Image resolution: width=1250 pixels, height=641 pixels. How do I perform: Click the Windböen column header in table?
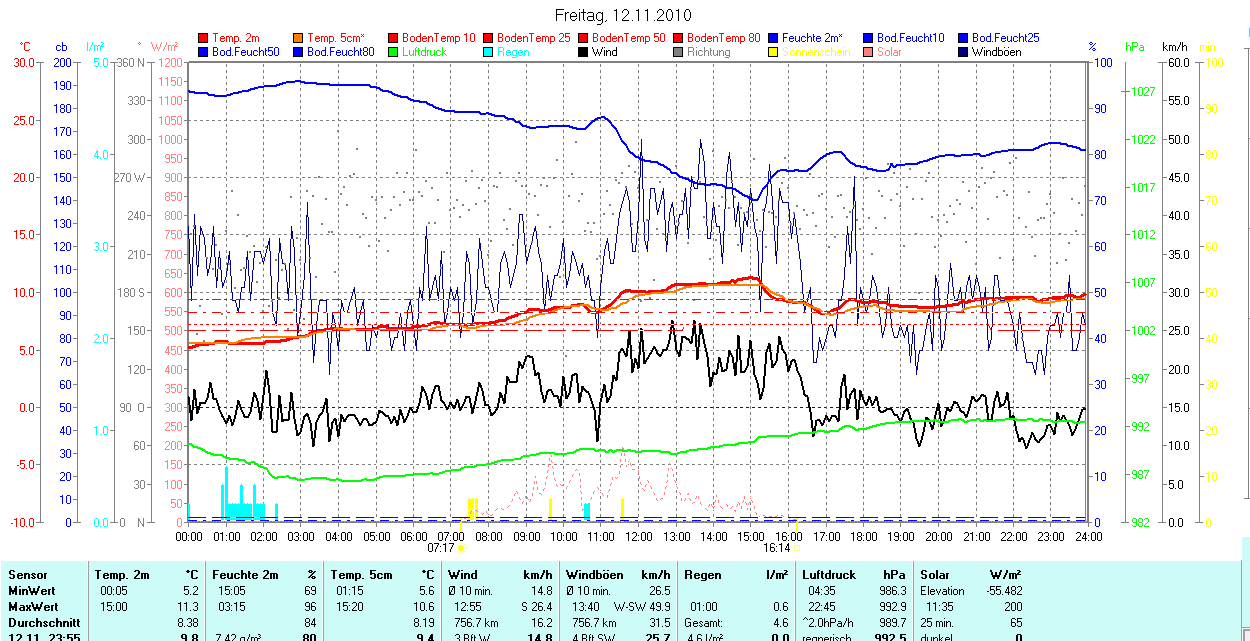(x=593, y=575)
